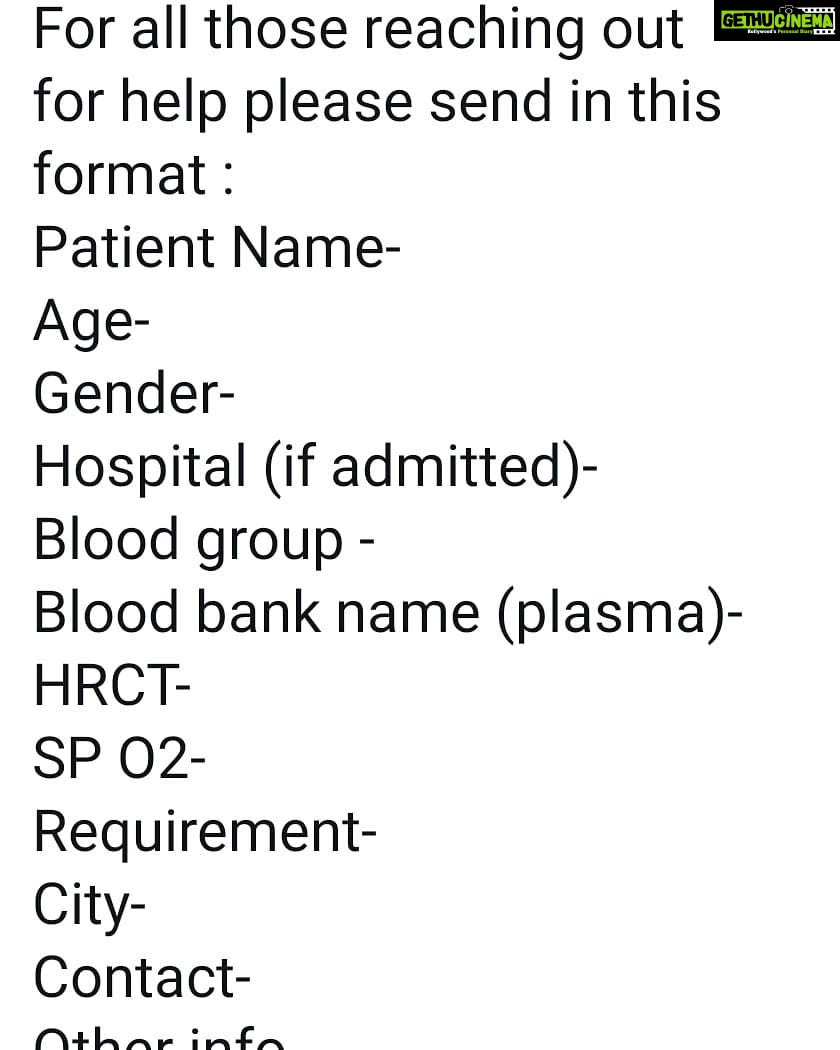Click the word 'format :' heading text
The width and height of the screenshot is (840, 1050).
[x=135, y=175]
